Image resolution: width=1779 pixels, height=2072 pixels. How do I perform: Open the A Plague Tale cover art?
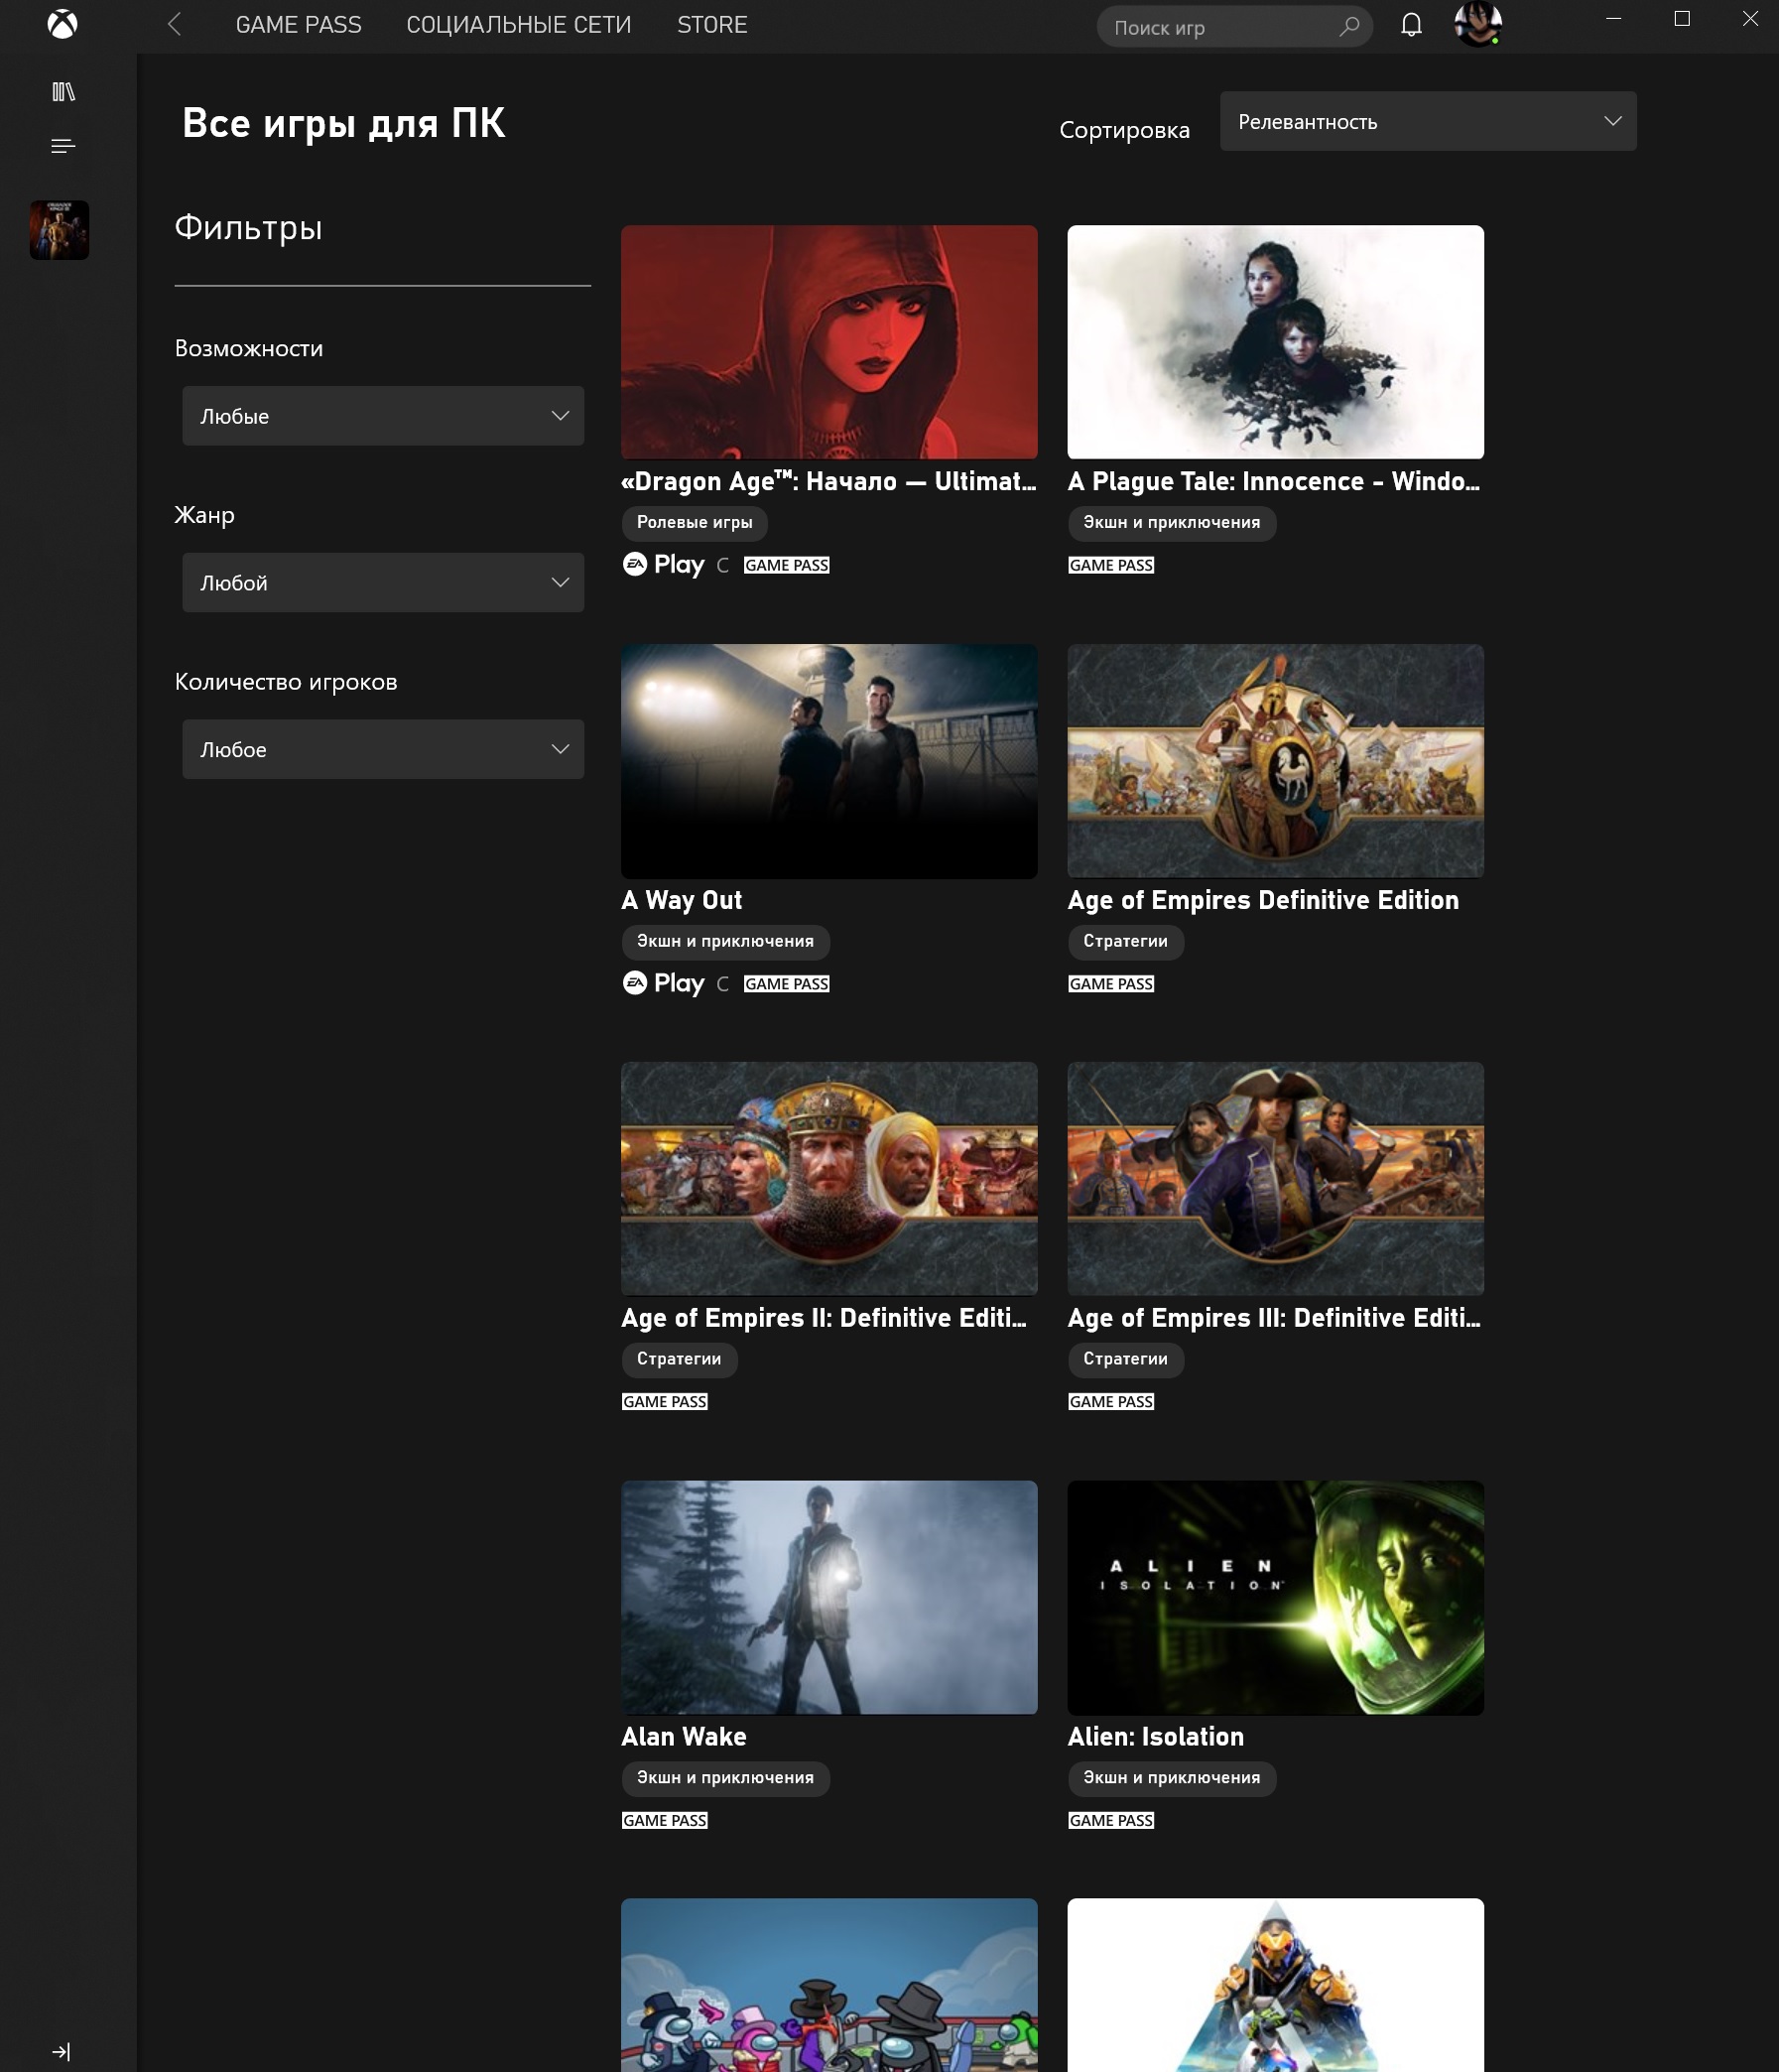point(1275,342)
